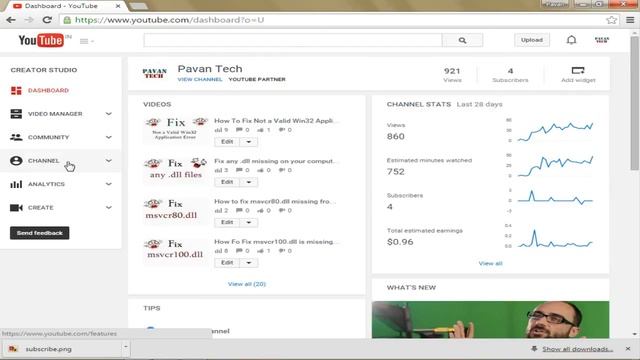Open the 'How to fix msvcr80.dll missing' video title
The width and height of the screenshot is (640, 360).
point(275,202)
